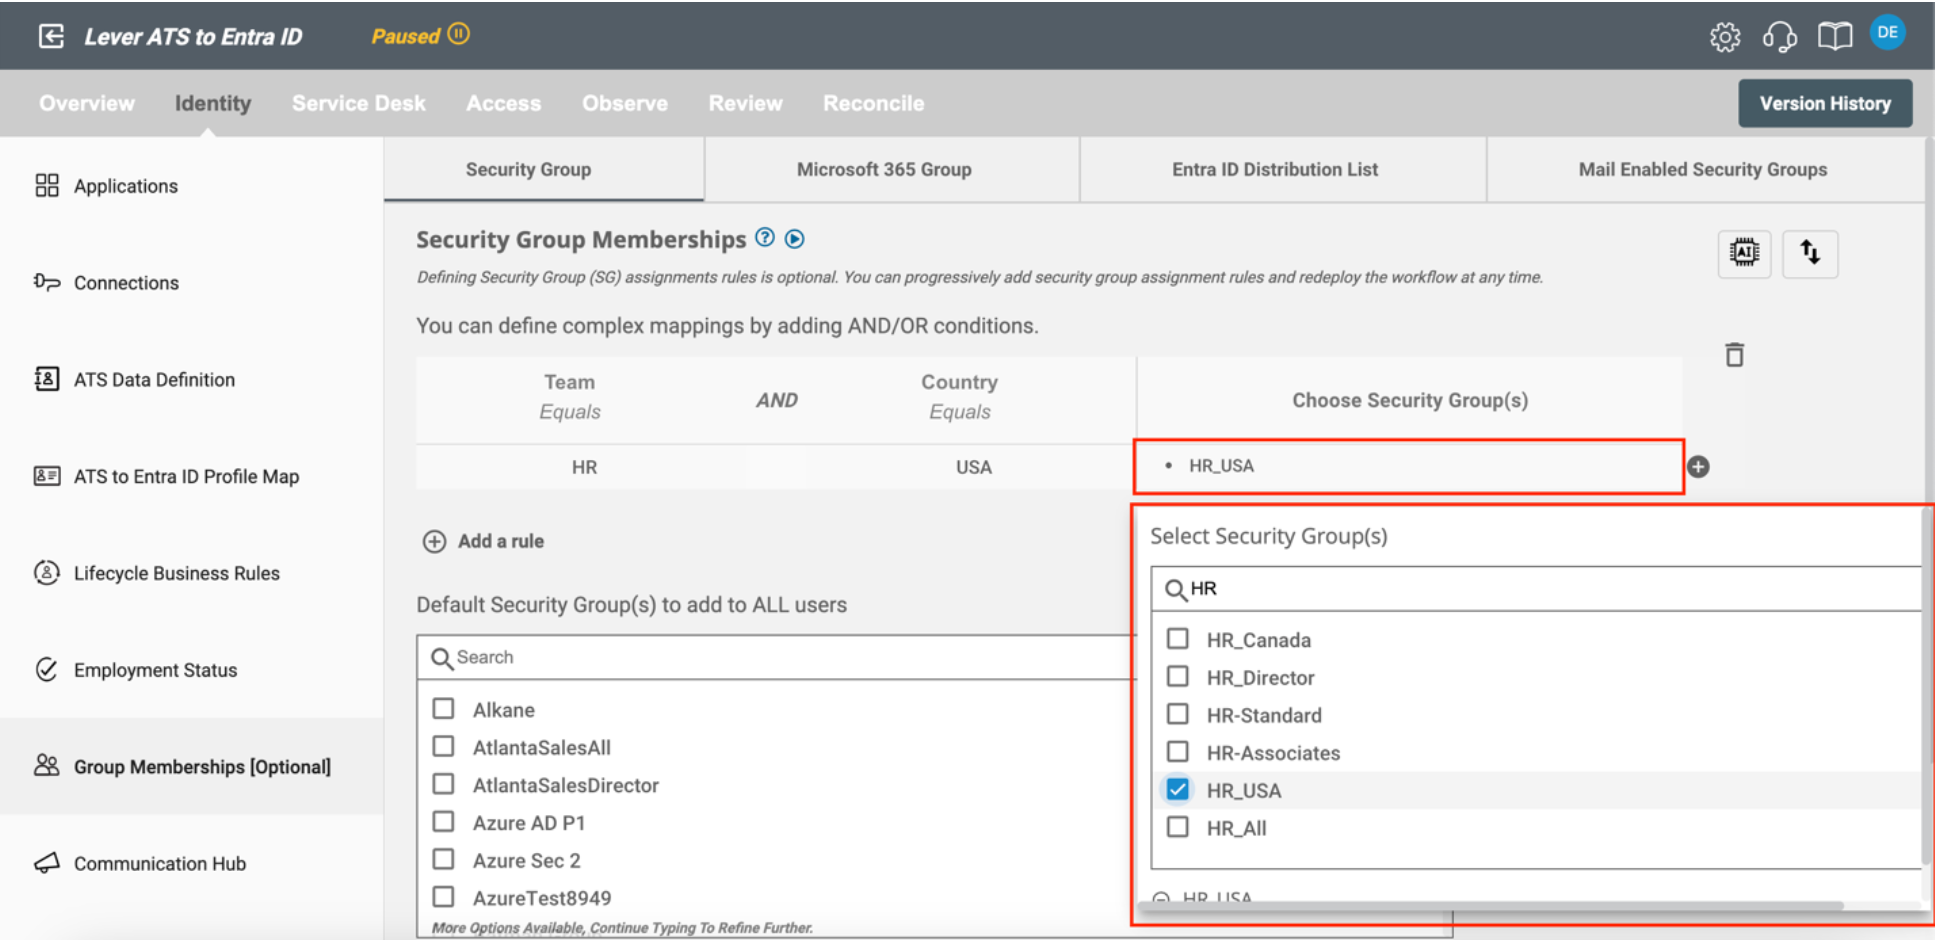Click the Version History button
1938x940 pixels.
click(x=1824, y=103)
